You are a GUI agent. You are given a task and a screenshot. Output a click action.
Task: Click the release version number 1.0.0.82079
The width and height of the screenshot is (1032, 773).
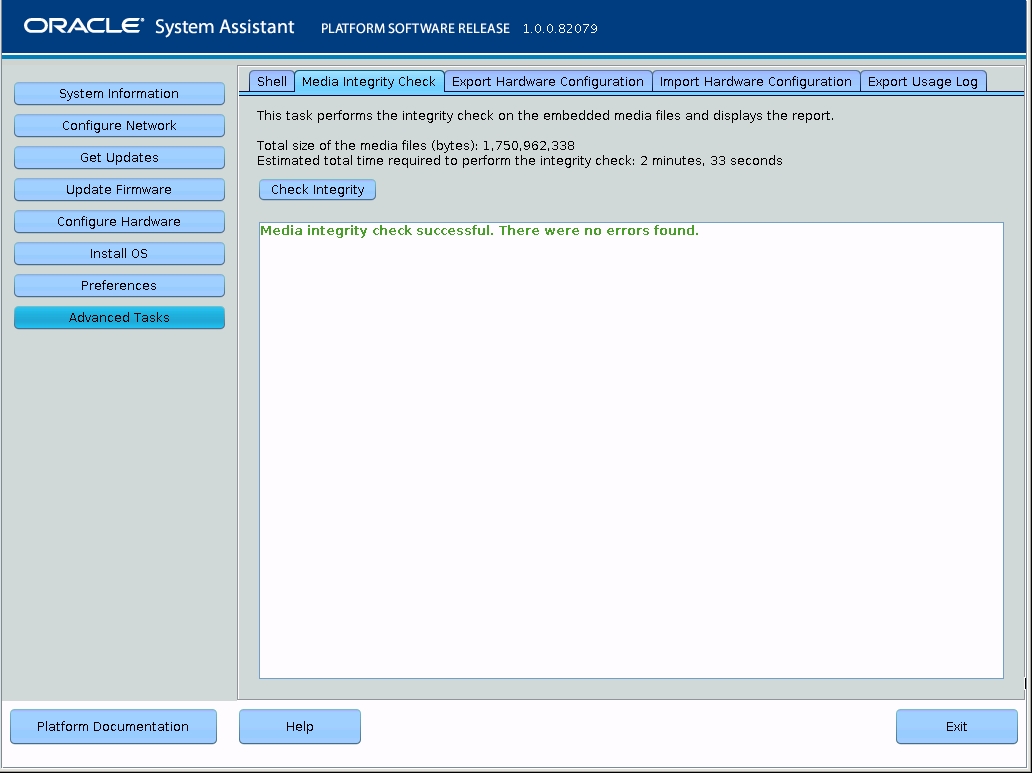click(x=560, y=28)
